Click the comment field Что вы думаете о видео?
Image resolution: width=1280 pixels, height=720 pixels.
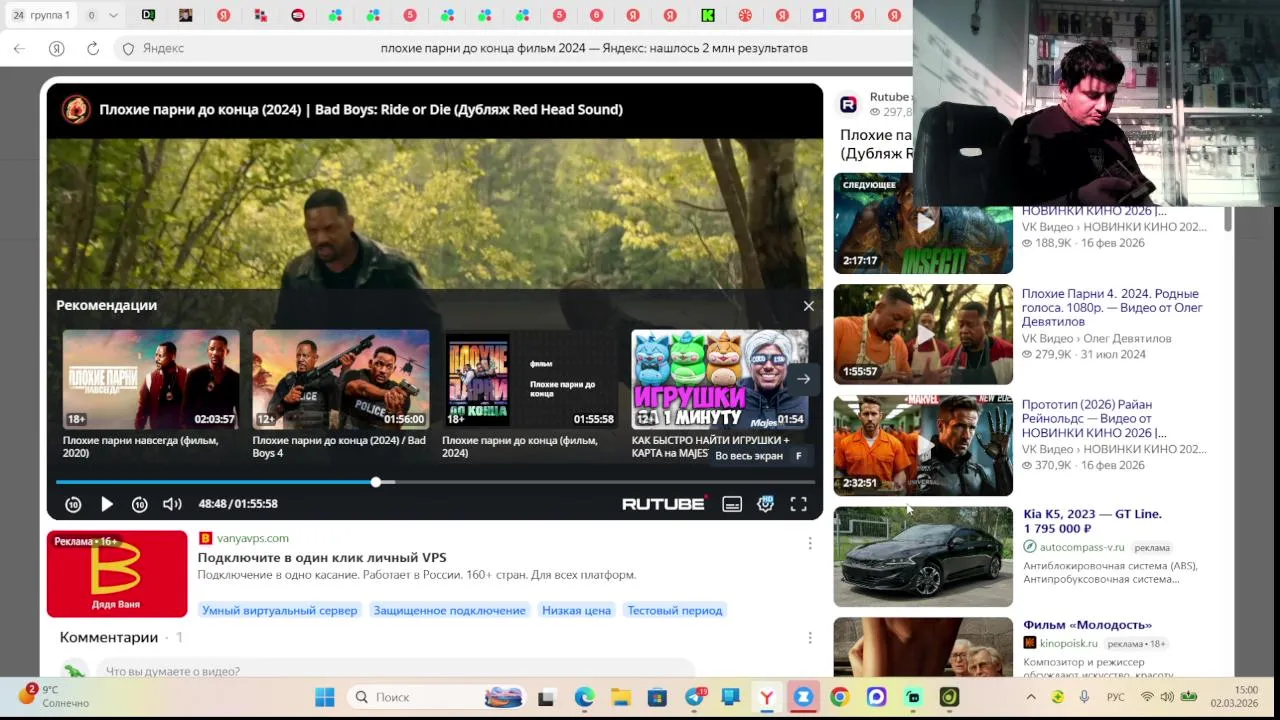pos(395,670)
